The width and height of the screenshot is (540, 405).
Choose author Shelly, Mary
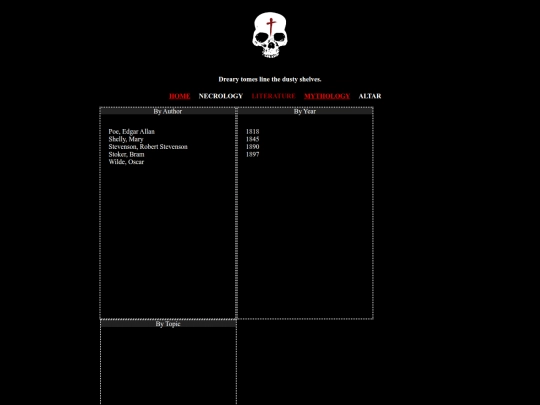click(126, 139)
